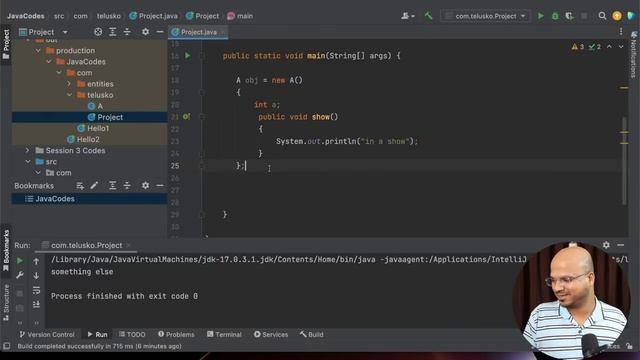
Task: Minimize the Run tool window
Action: [x=621, y=245]
